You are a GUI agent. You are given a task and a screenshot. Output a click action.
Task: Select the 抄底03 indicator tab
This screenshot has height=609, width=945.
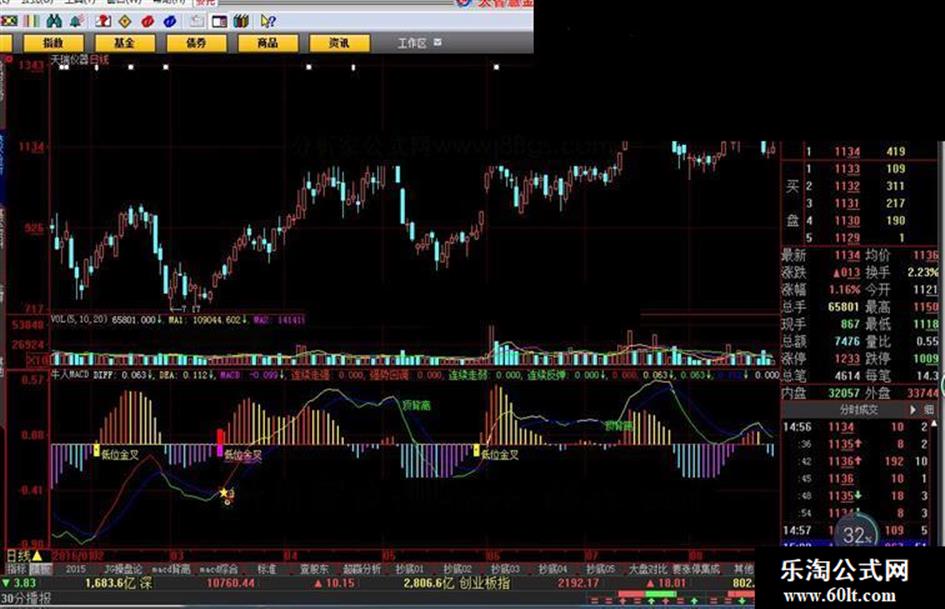click(505, 569)
